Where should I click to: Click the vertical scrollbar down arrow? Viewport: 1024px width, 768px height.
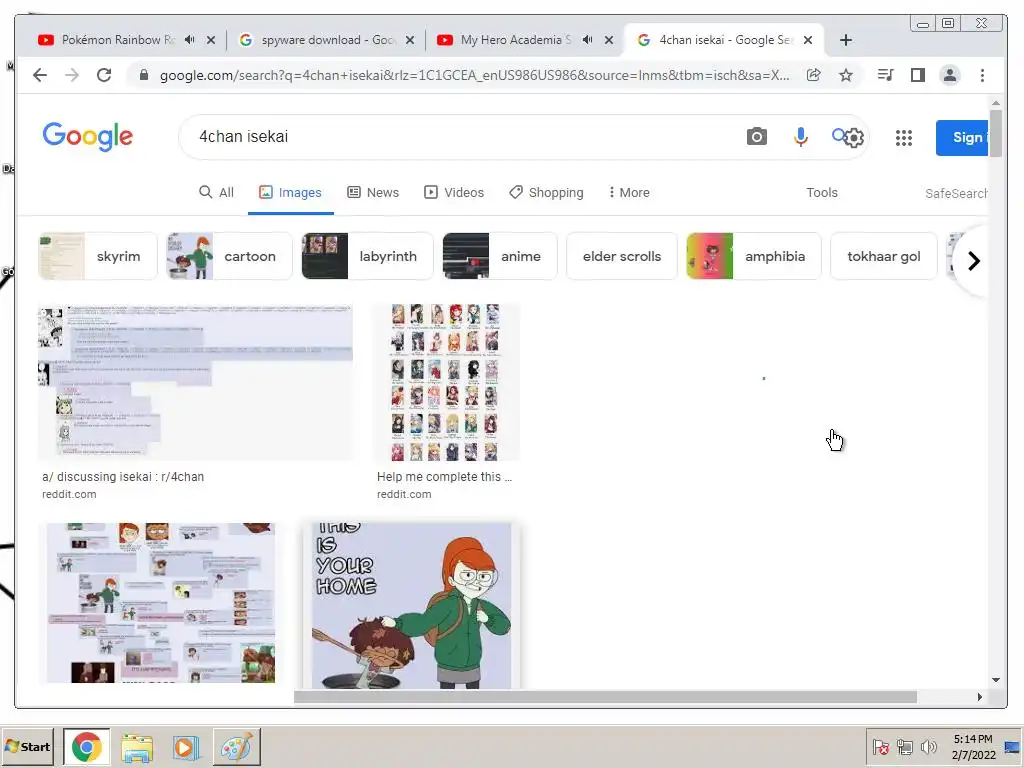pos(995,680)
